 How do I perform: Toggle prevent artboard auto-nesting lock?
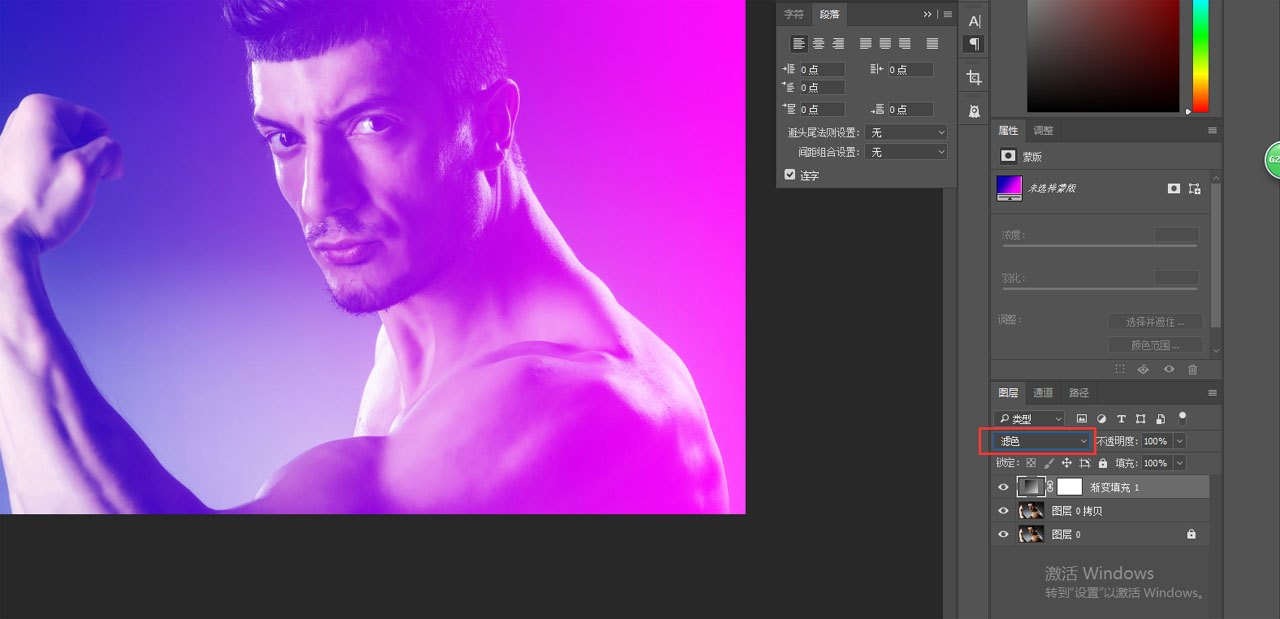(1085, 463)
